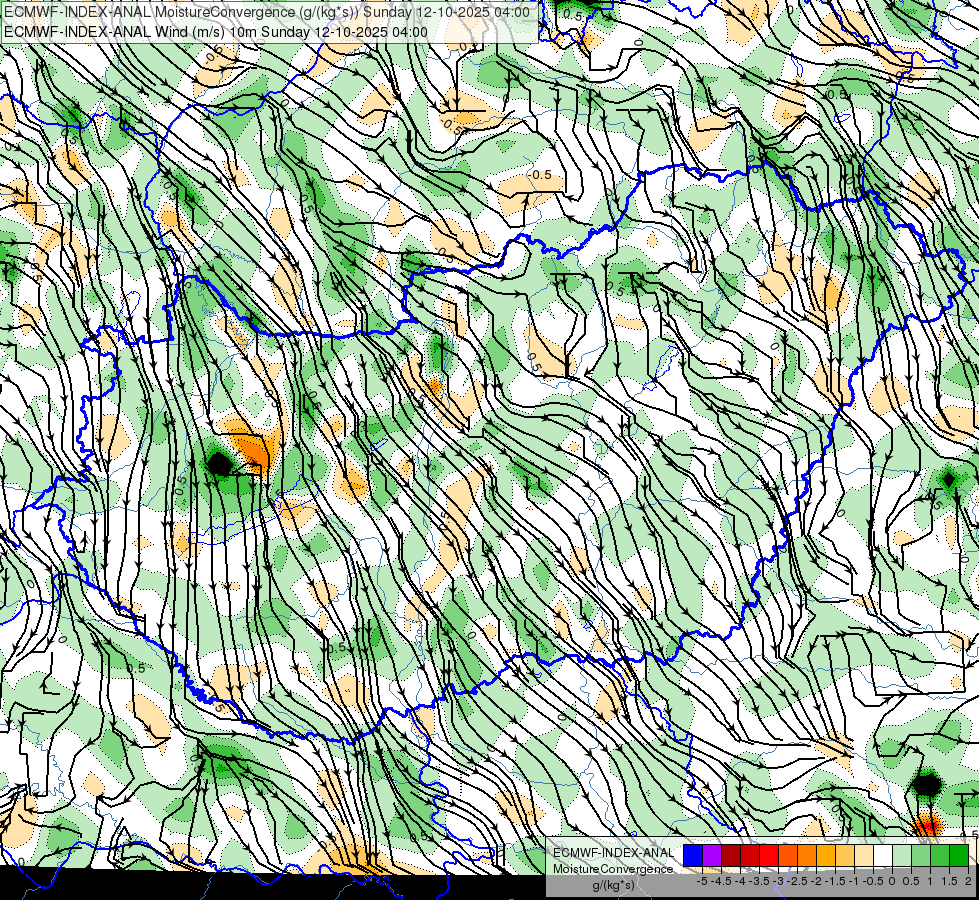Pick the pale peach swatch between -1 and -0.5

pos(864,856)
